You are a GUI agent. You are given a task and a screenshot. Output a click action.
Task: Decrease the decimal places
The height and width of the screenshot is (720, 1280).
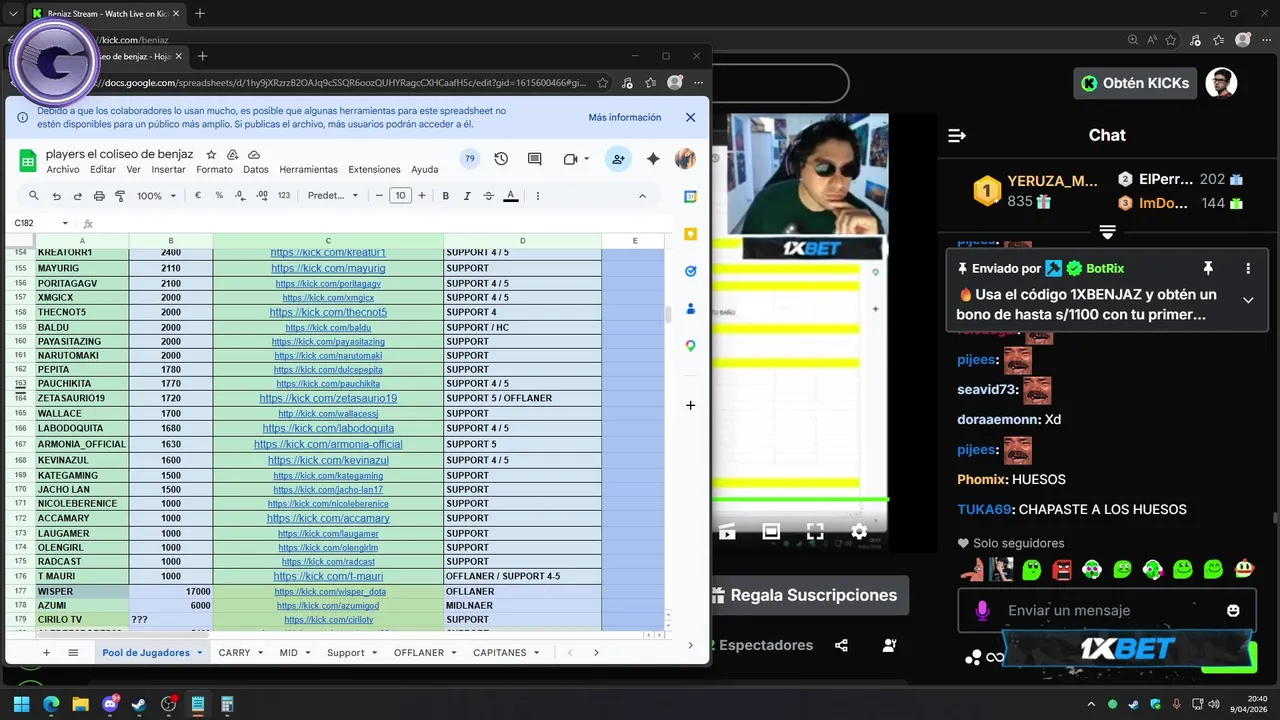tap(241, 196)
